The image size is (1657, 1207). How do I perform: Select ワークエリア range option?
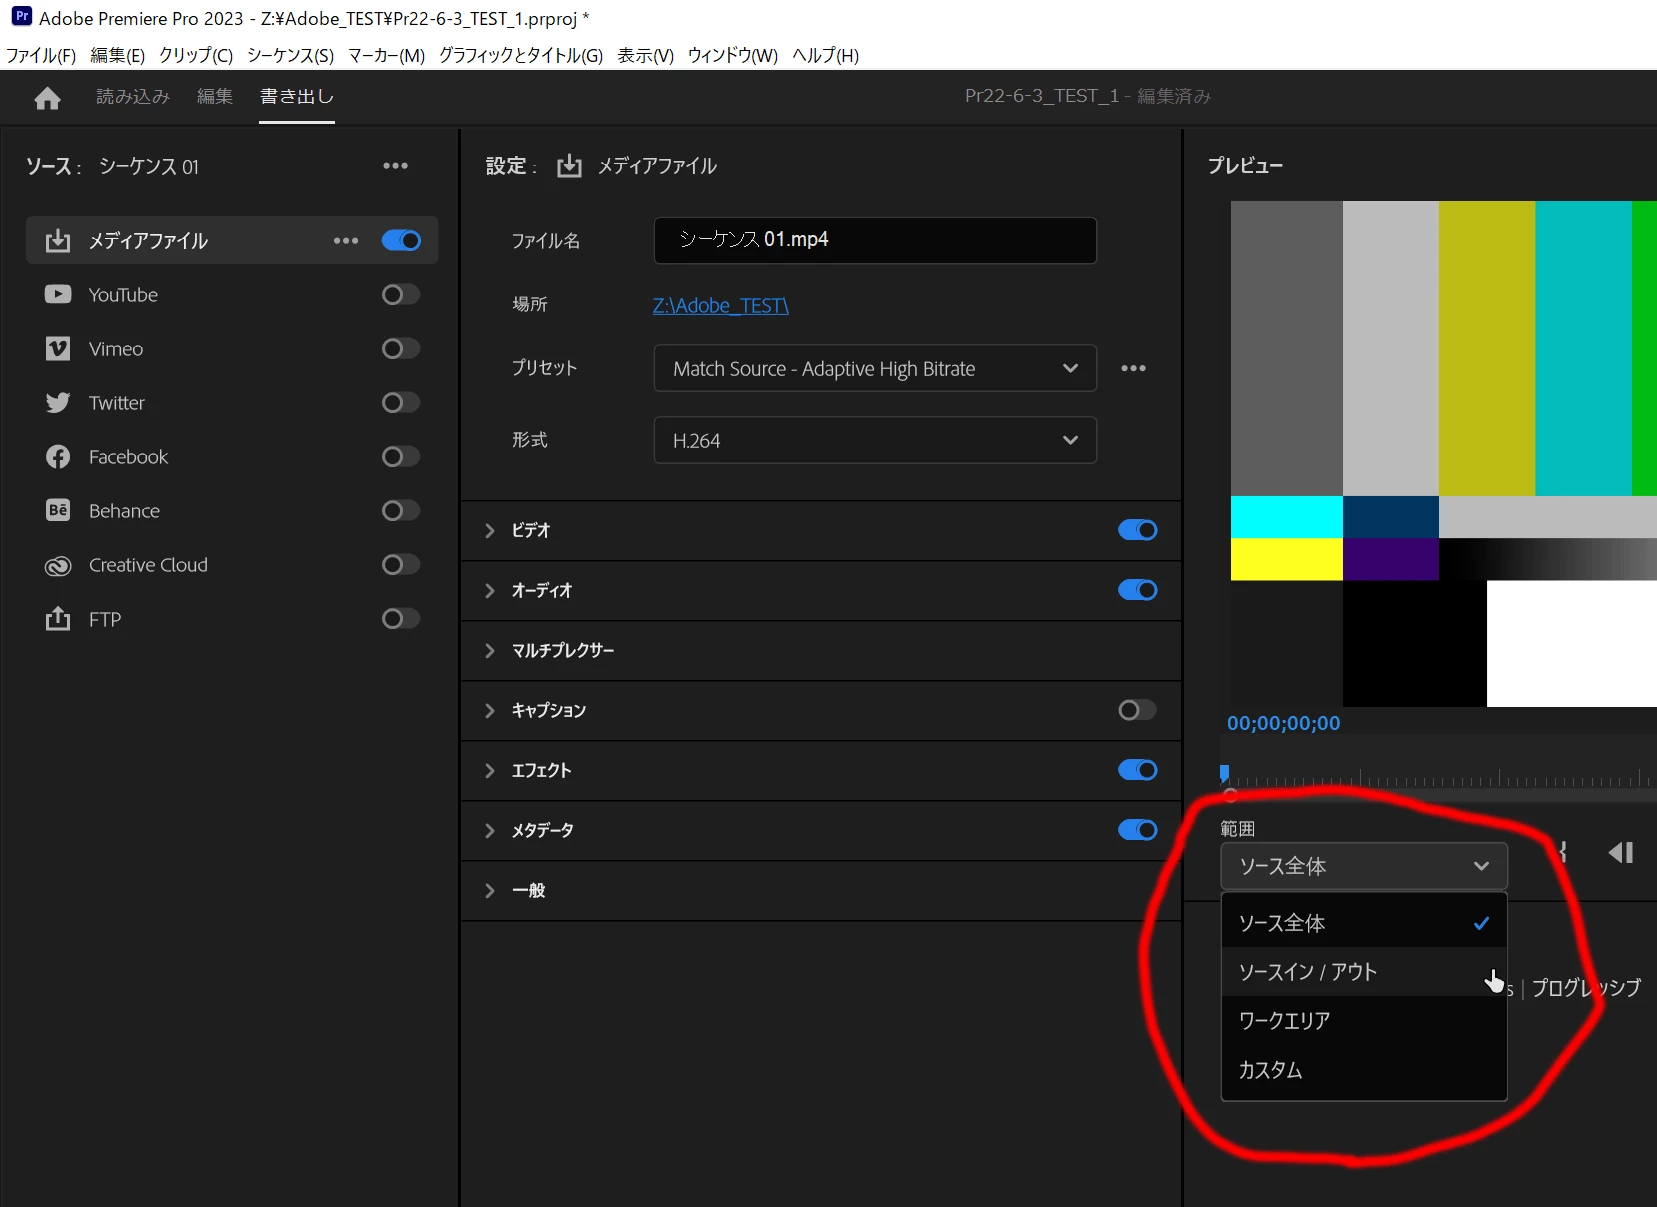(x=1364, y=1021)
